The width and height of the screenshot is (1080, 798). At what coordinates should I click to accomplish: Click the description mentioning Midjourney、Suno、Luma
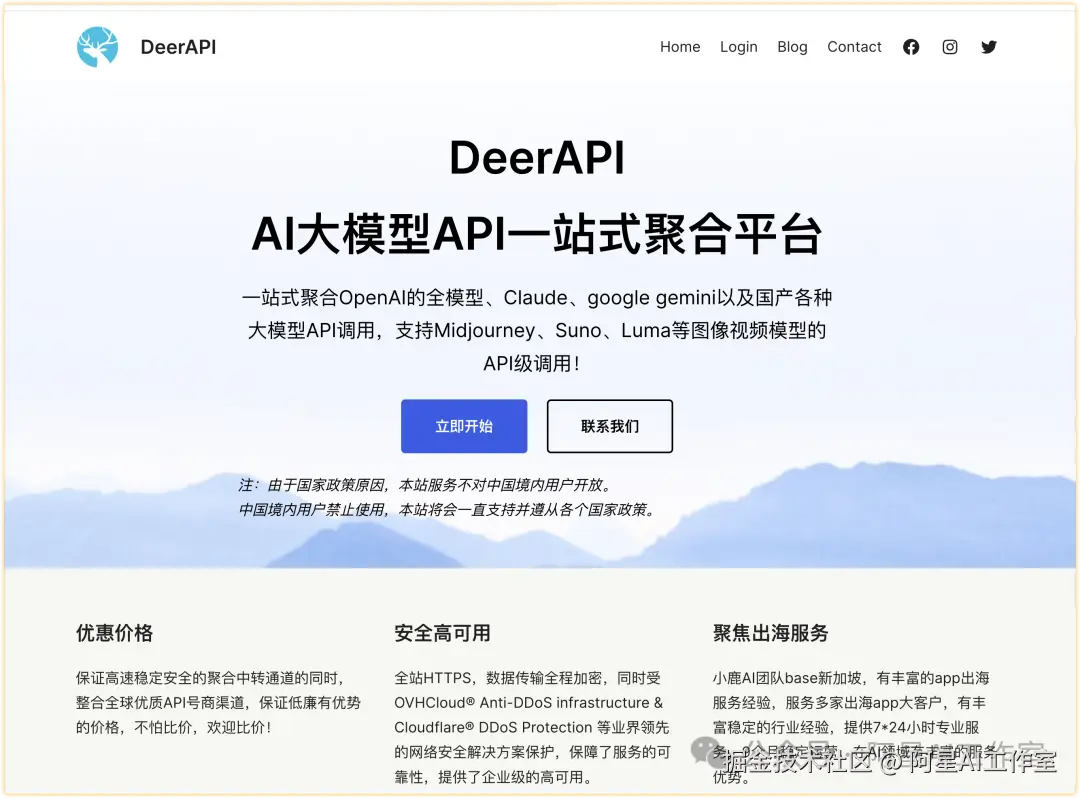(537, 330)
